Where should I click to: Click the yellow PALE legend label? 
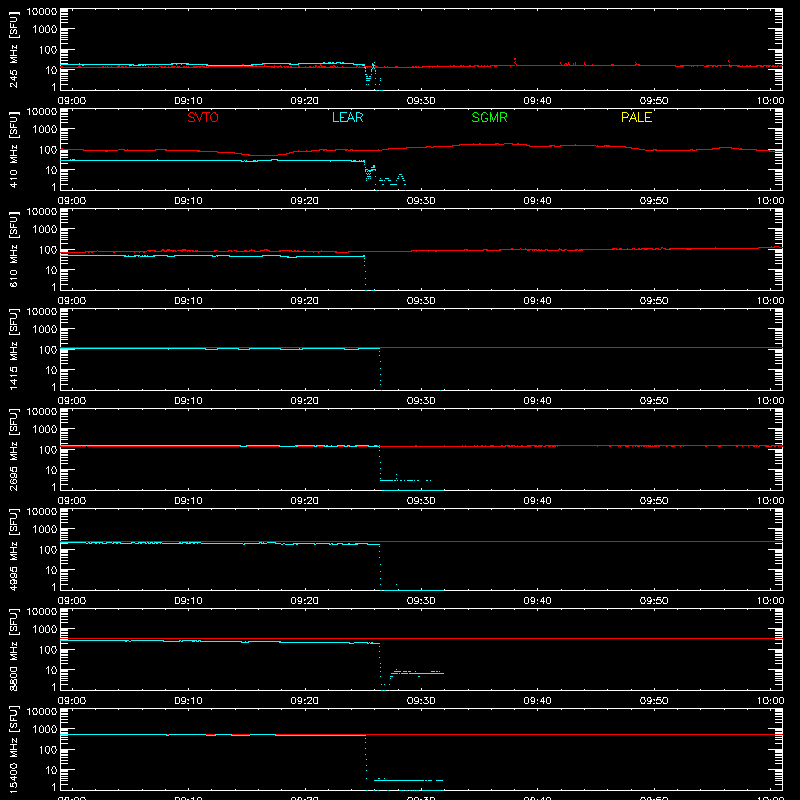[x=636, y=117]
